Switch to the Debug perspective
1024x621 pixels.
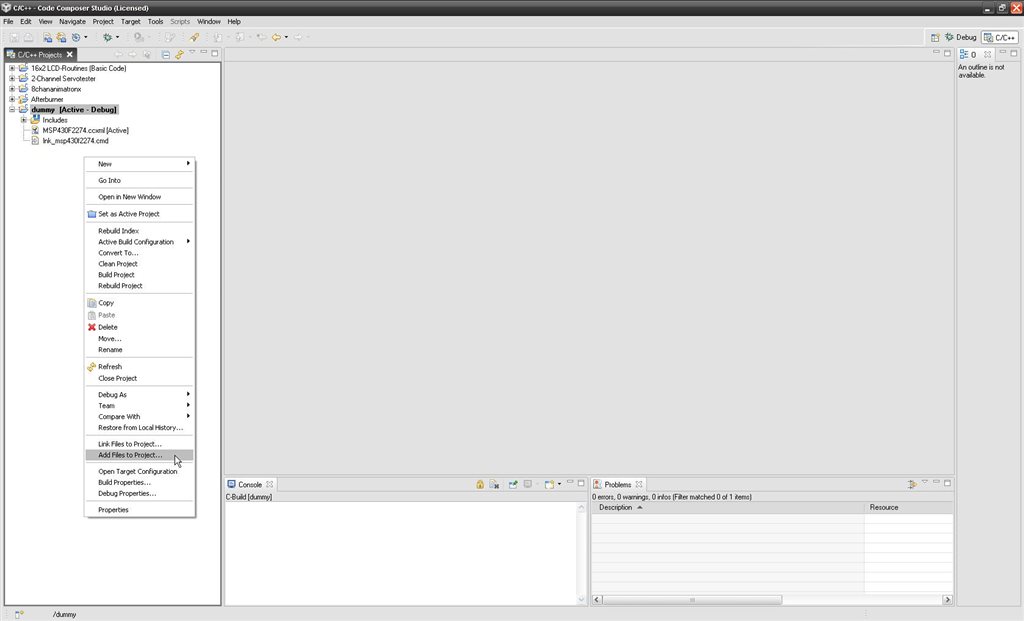coord(961,37)
